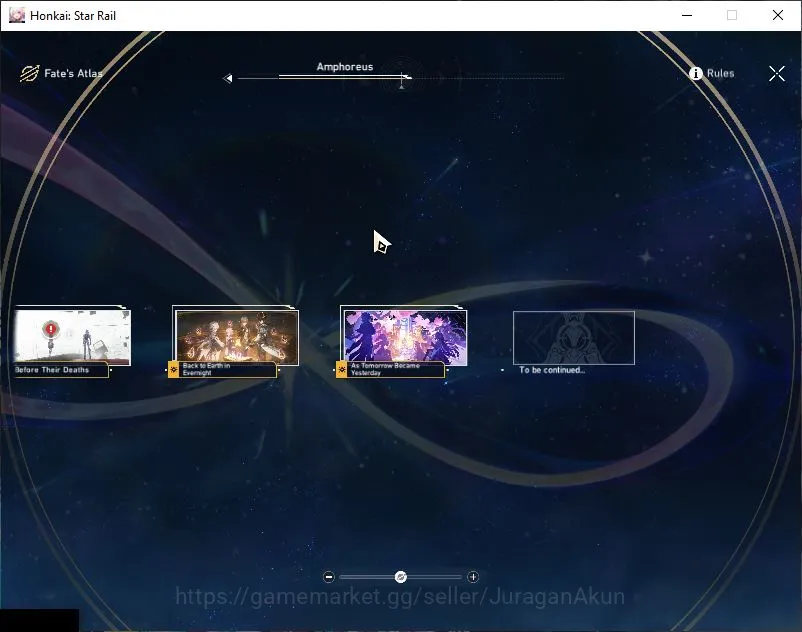
Task: Select the Amphoreus world label
Action: tap(345, 66)
